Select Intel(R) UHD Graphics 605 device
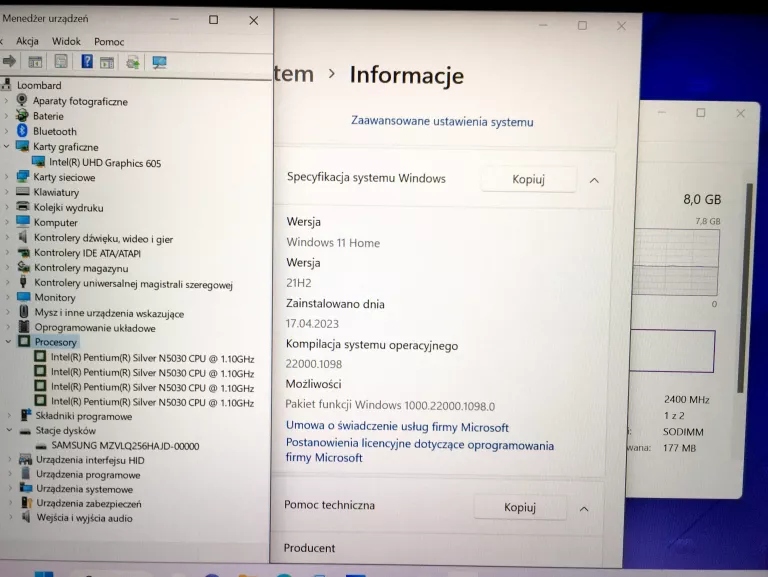The width and height of the screenshot is (768, 577). (x=105, y=163)
